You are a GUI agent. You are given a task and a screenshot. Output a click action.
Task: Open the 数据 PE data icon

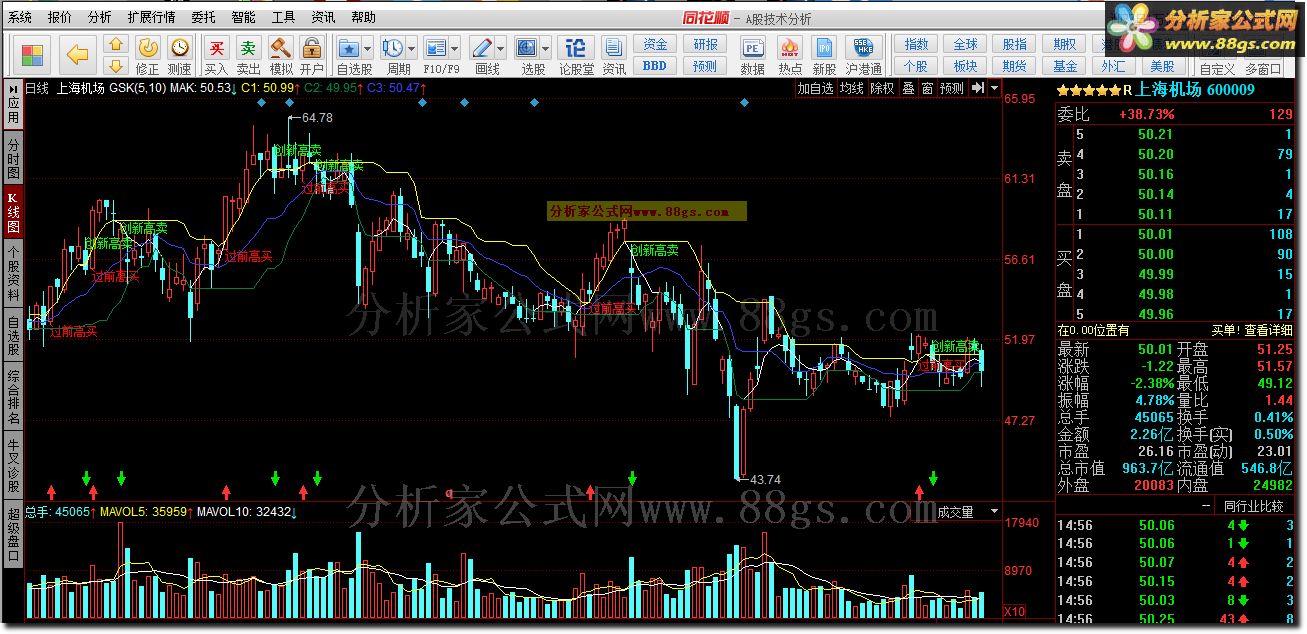[752, 55]
